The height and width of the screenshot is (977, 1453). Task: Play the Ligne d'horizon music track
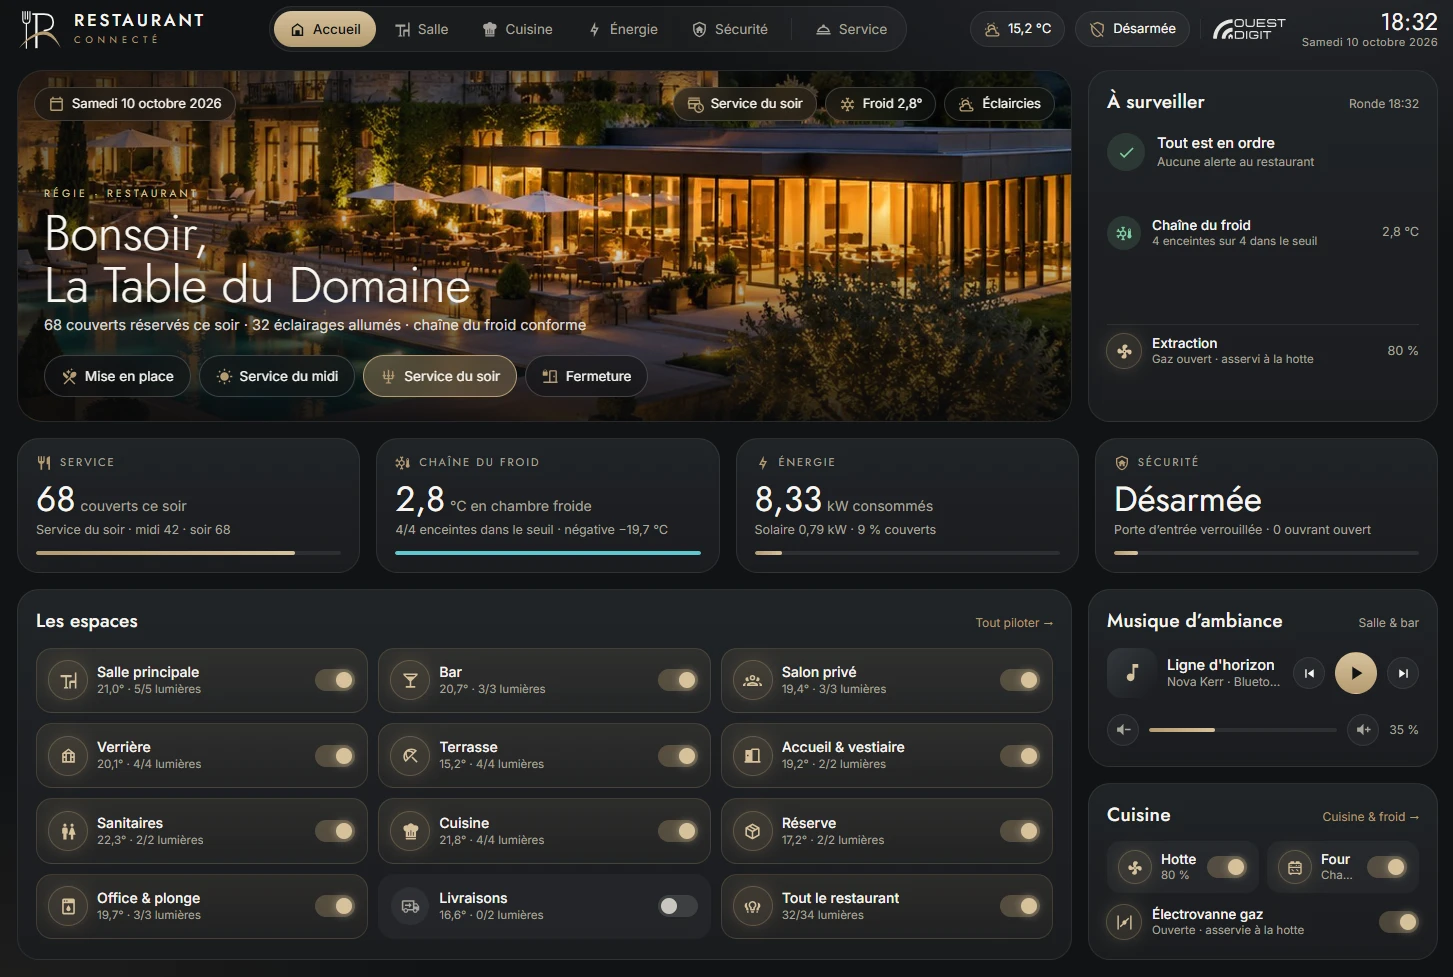click(x=1355, y=673)
